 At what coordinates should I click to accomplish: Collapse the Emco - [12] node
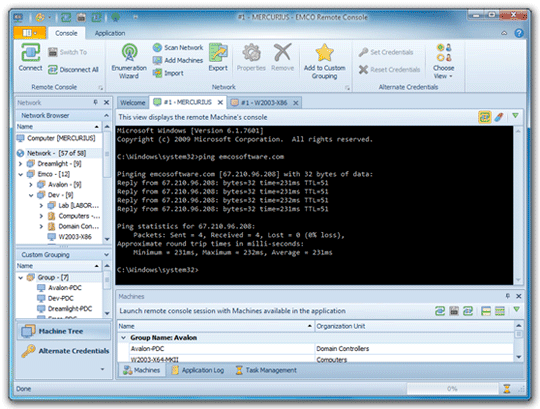[x=20, y=174]
